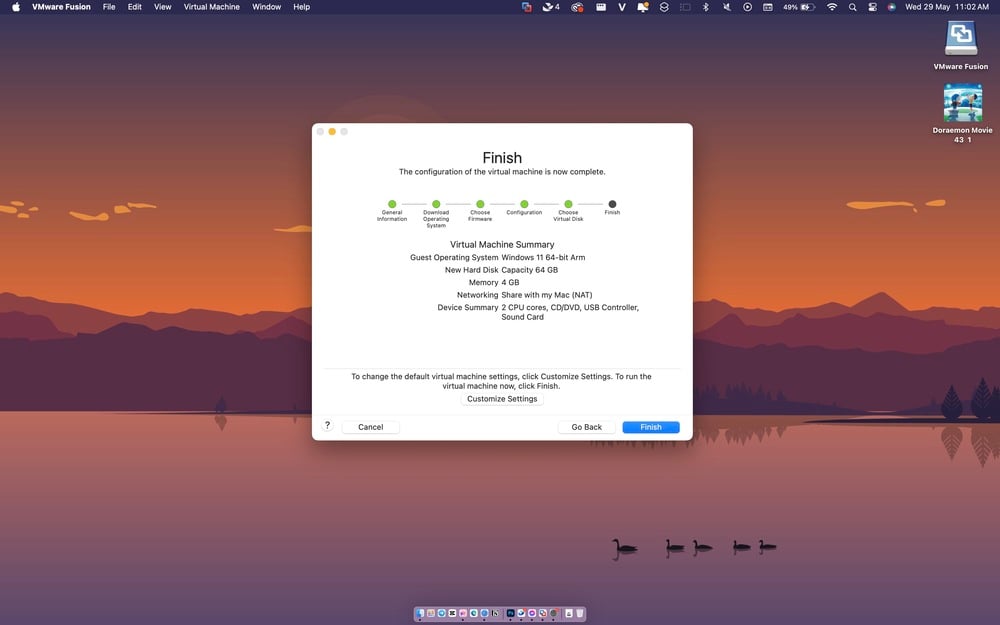This screenshot has height=625, width=1000.
Task: Open Spotlight search from the menu bar
Action: point(852,7)
